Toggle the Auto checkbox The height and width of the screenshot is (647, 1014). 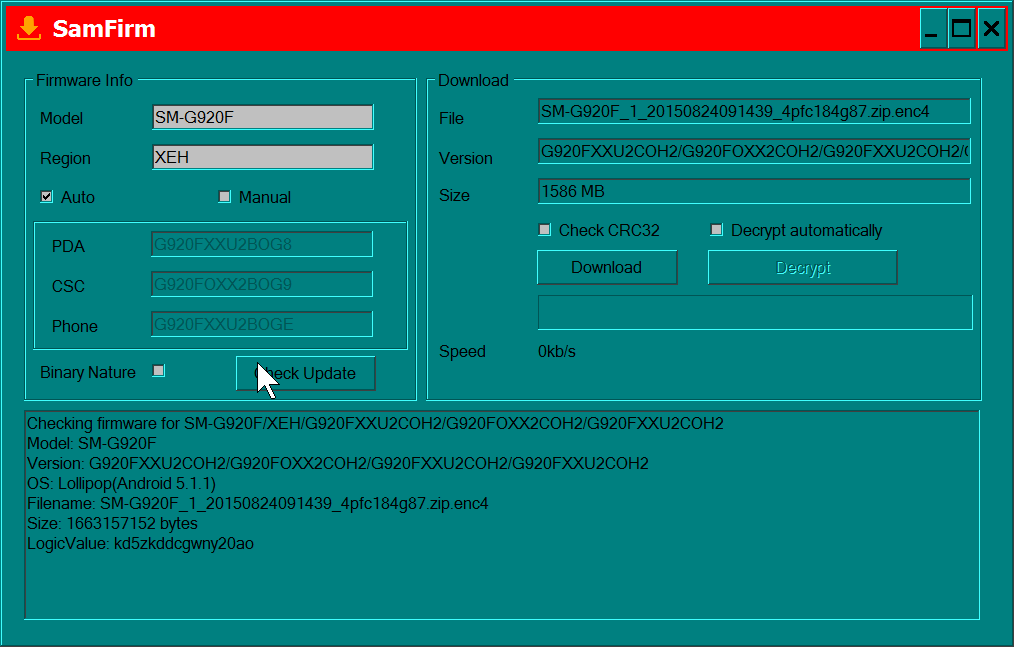click(x=47, y=197)
